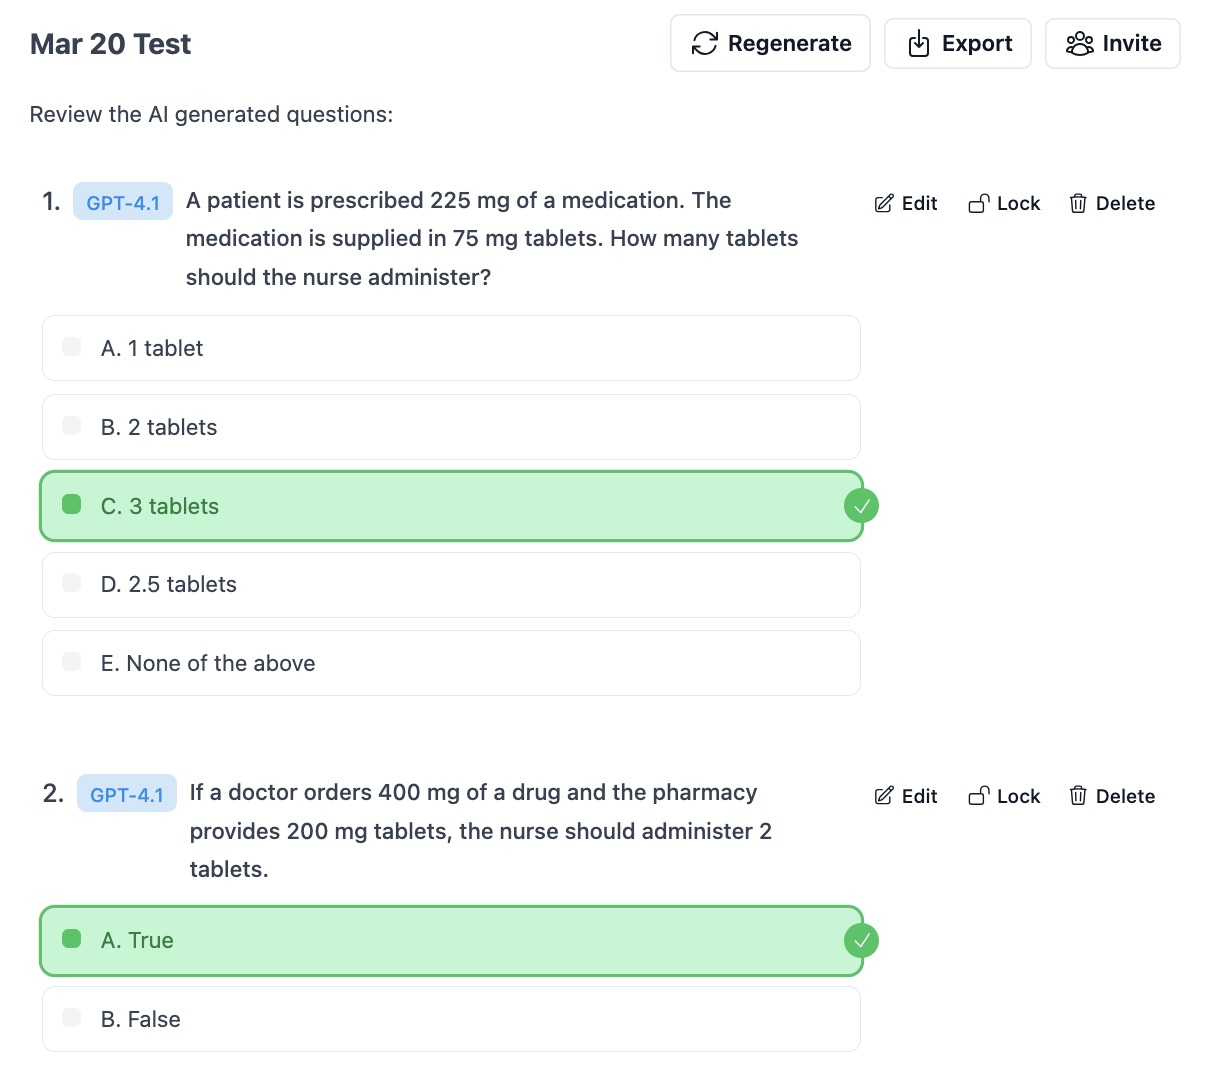Click the GPT-4.1 badge on question 1
The height and width of the screenshot is (1080, 1218).
(123, 202)
